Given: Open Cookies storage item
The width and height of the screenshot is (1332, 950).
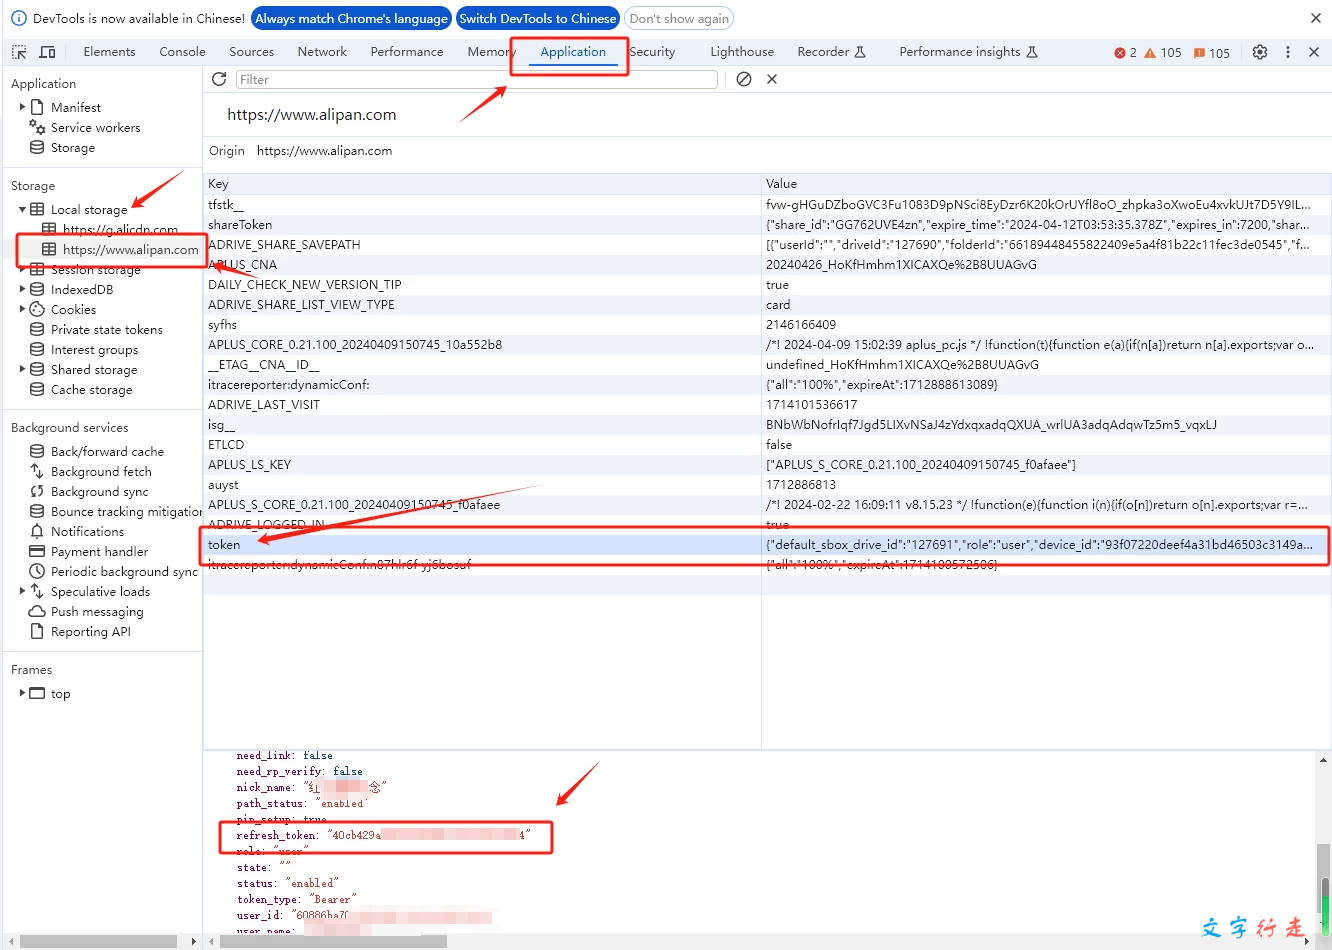Looking at the screenshot, I should 73,309.
